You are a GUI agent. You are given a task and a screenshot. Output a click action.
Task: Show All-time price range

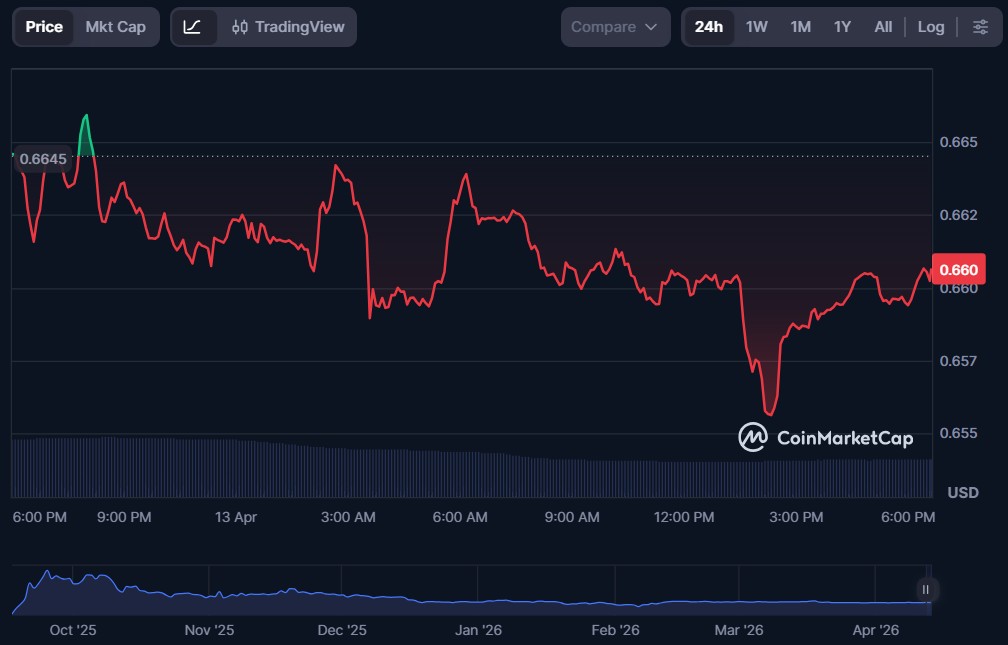883,27
